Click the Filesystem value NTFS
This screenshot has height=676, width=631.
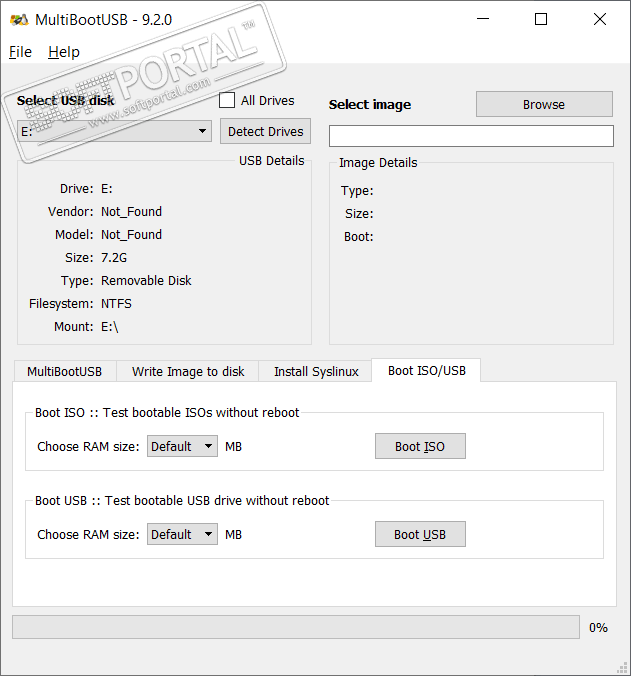pos(116,304)
